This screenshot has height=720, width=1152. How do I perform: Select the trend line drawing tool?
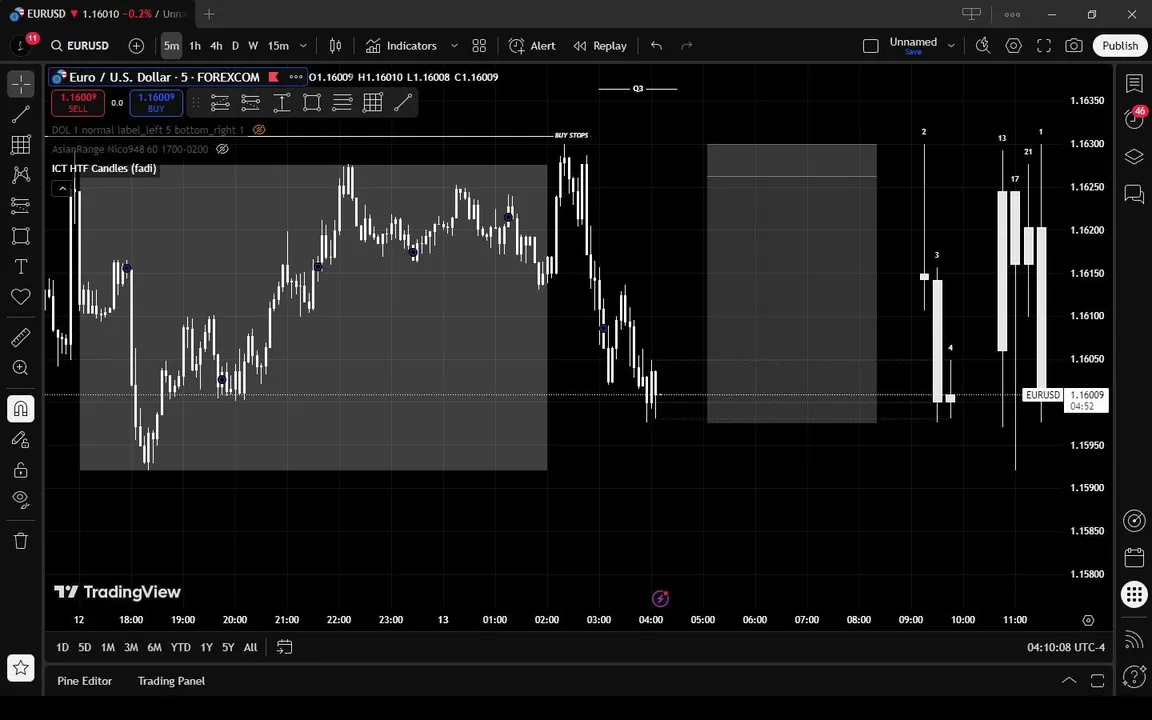point(21,114)
